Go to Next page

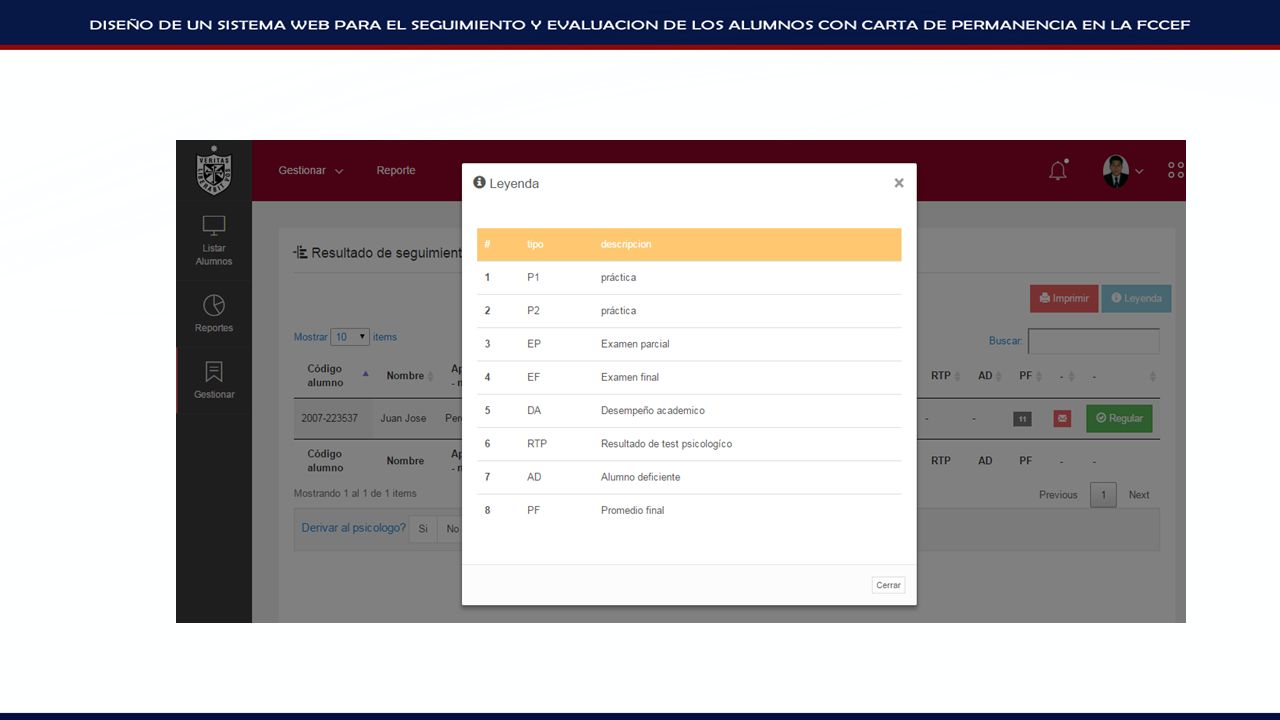click(1139, 495)
